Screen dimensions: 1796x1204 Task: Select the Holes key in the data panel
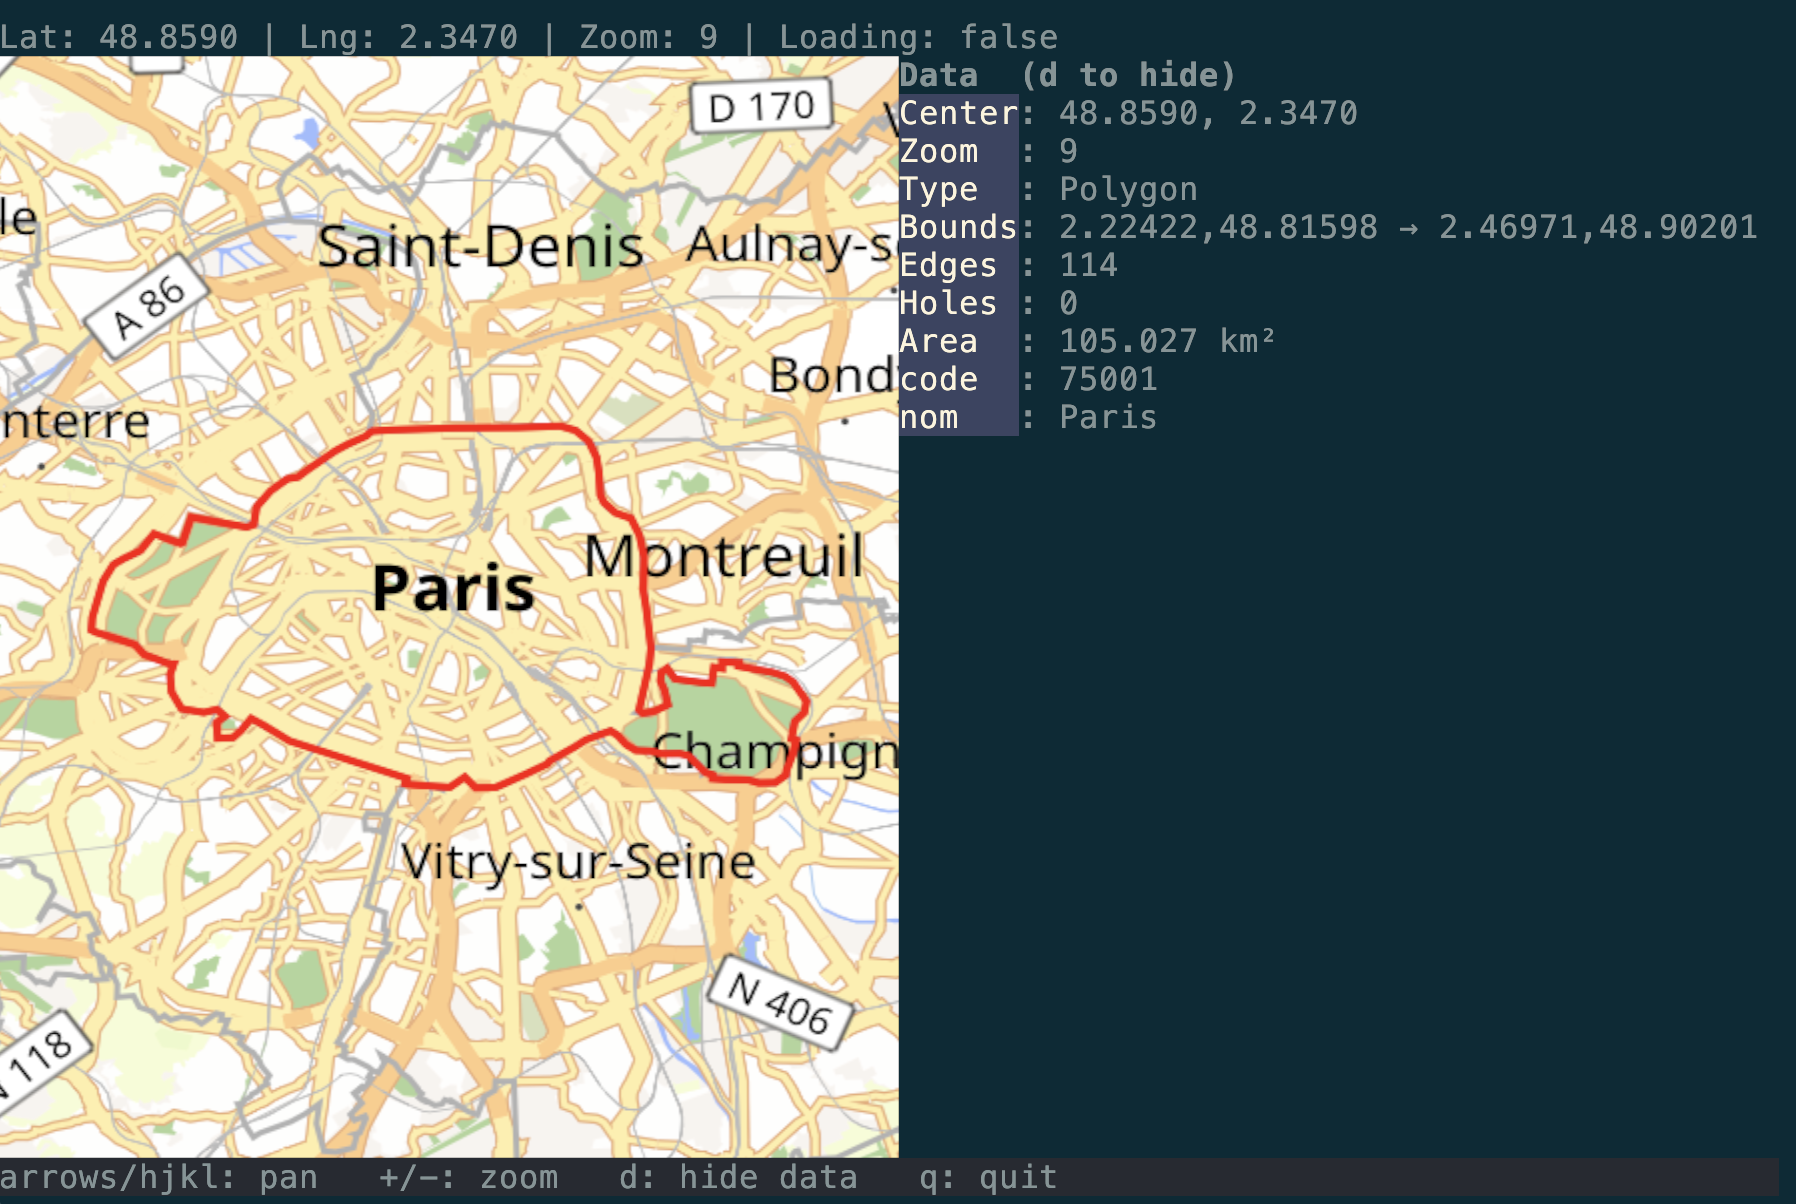[x=948, y=303]
